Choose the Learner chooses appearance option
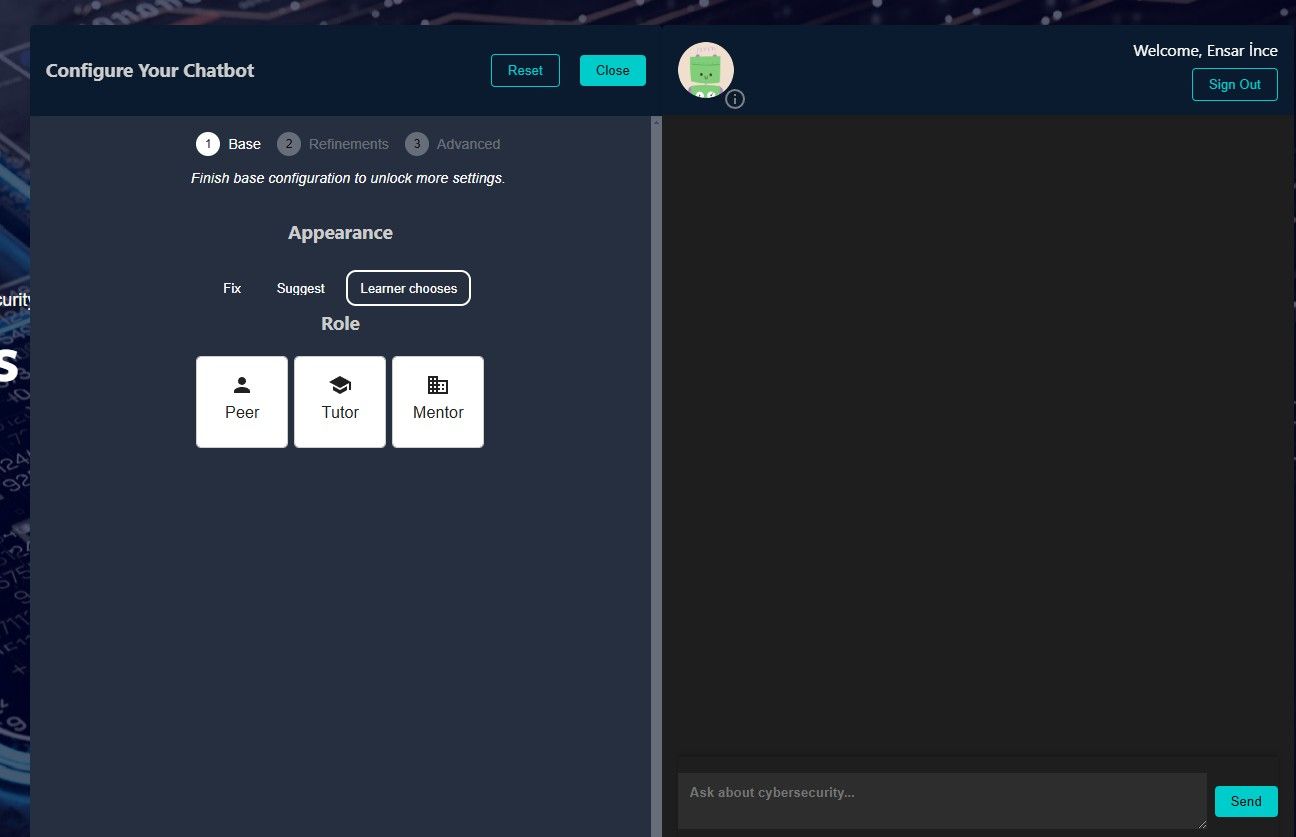The width and height of the screenshot is (1296, 837). pos(408,288)
